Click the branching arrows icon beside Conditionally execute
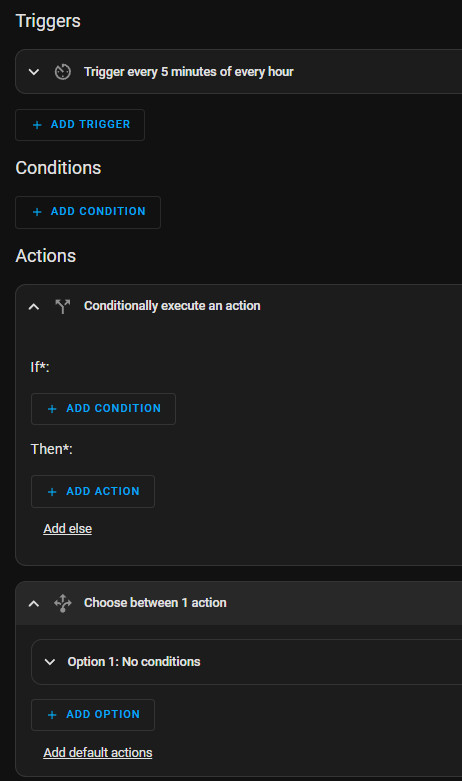Screen dimensions: 462x781 [63, 306]
